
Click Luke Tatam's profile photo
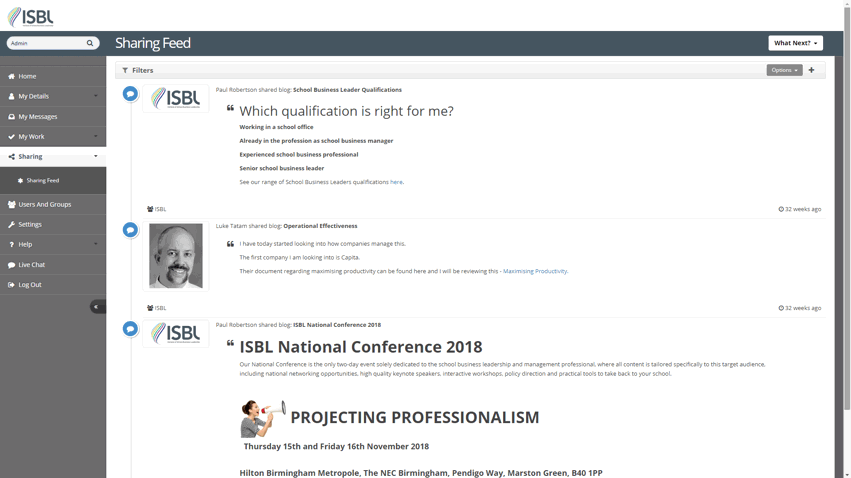pos(176,256)
